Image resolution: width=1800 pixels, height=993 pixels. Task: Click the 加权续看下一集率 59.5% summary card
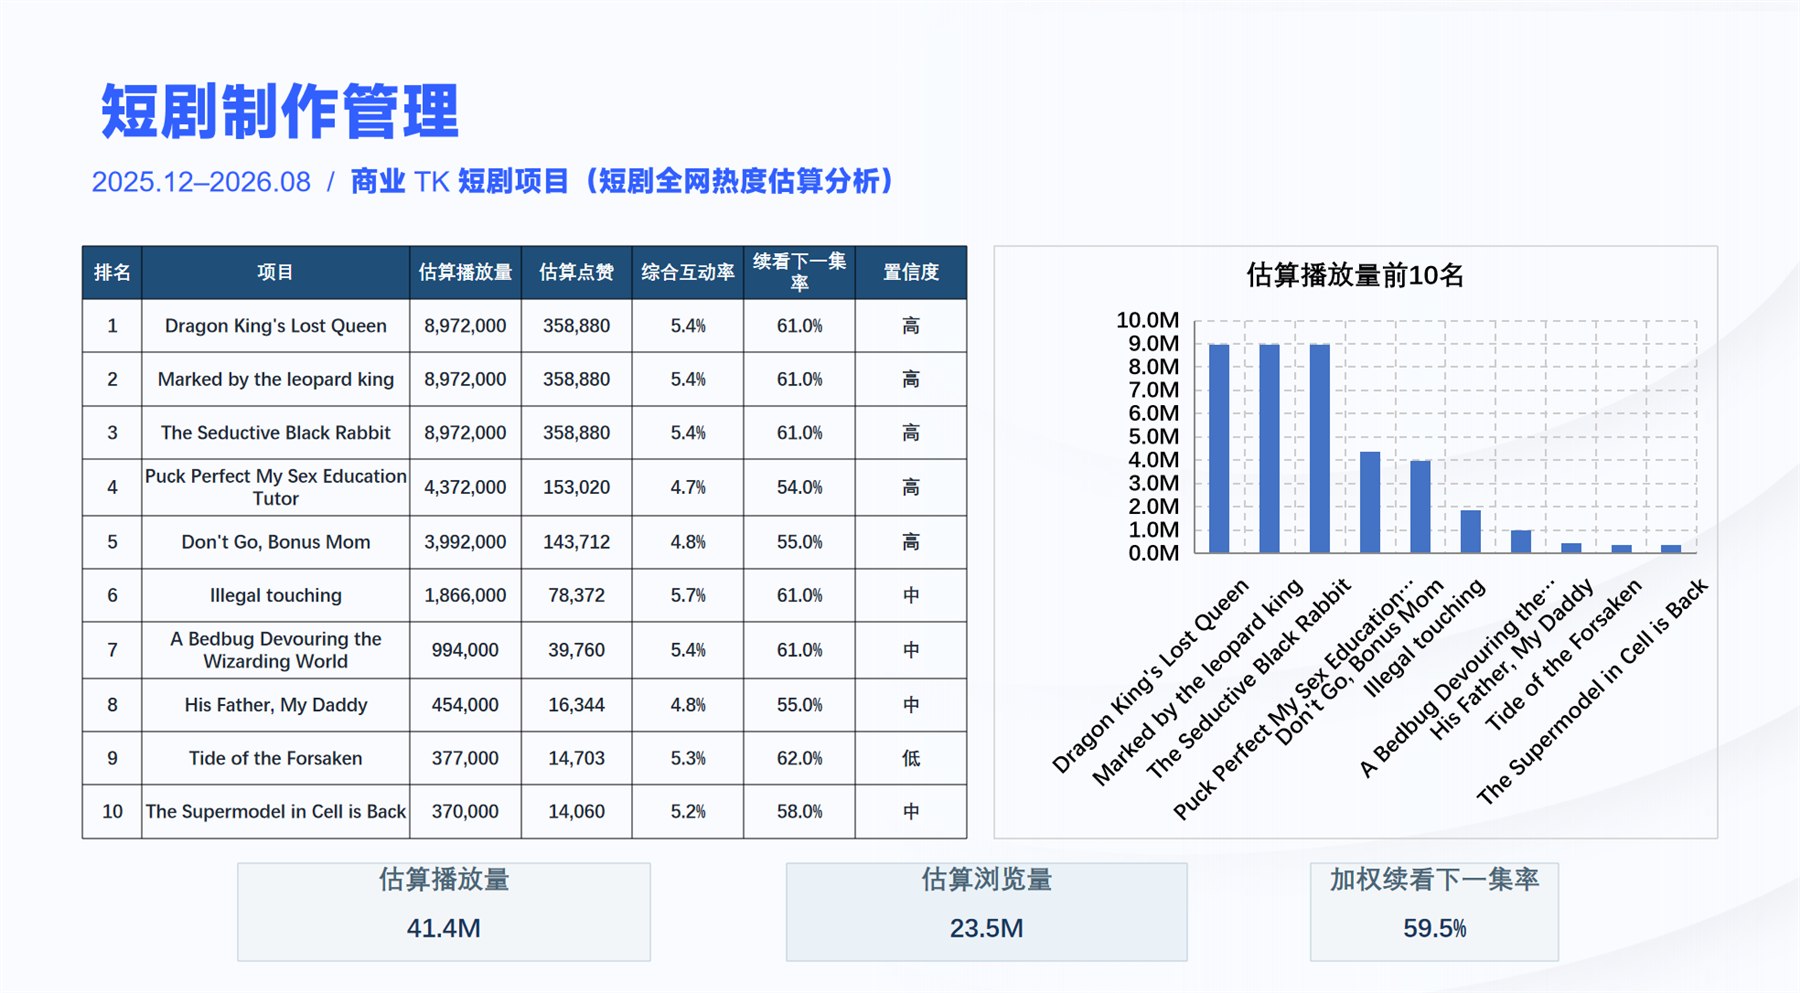coord(1435,912)
